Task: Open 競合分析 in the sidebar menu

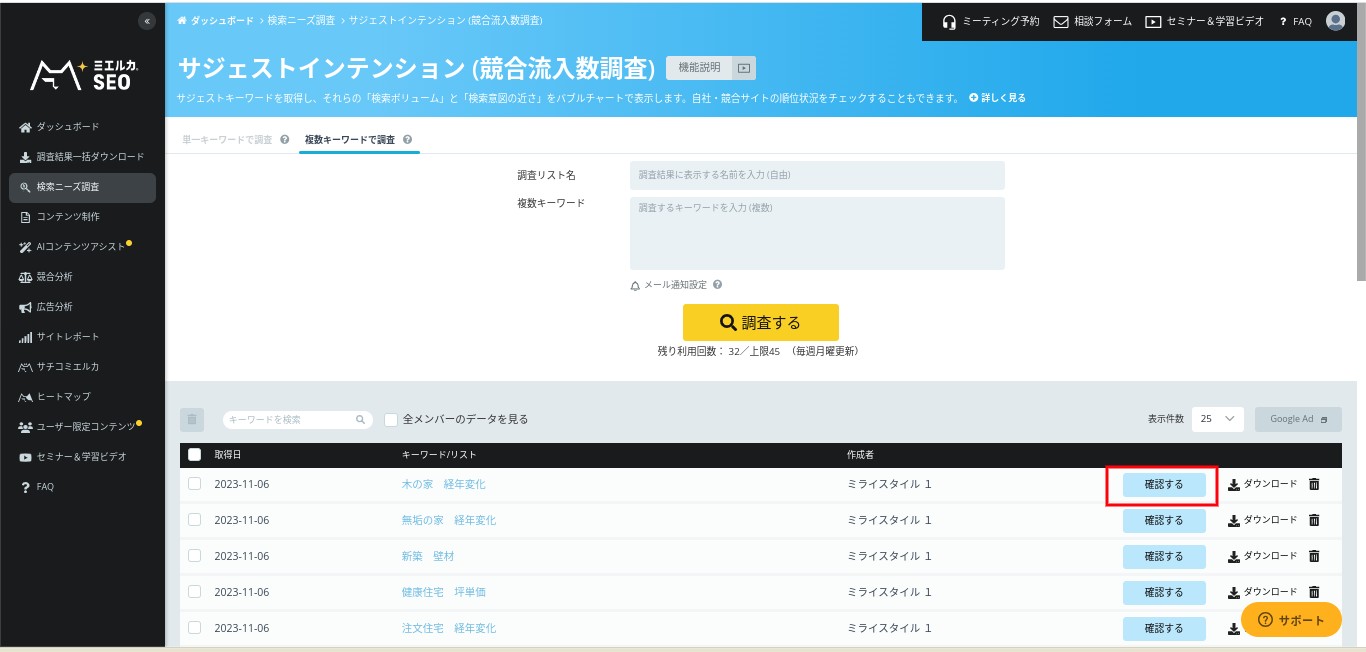Action: (x=55, y=277)
